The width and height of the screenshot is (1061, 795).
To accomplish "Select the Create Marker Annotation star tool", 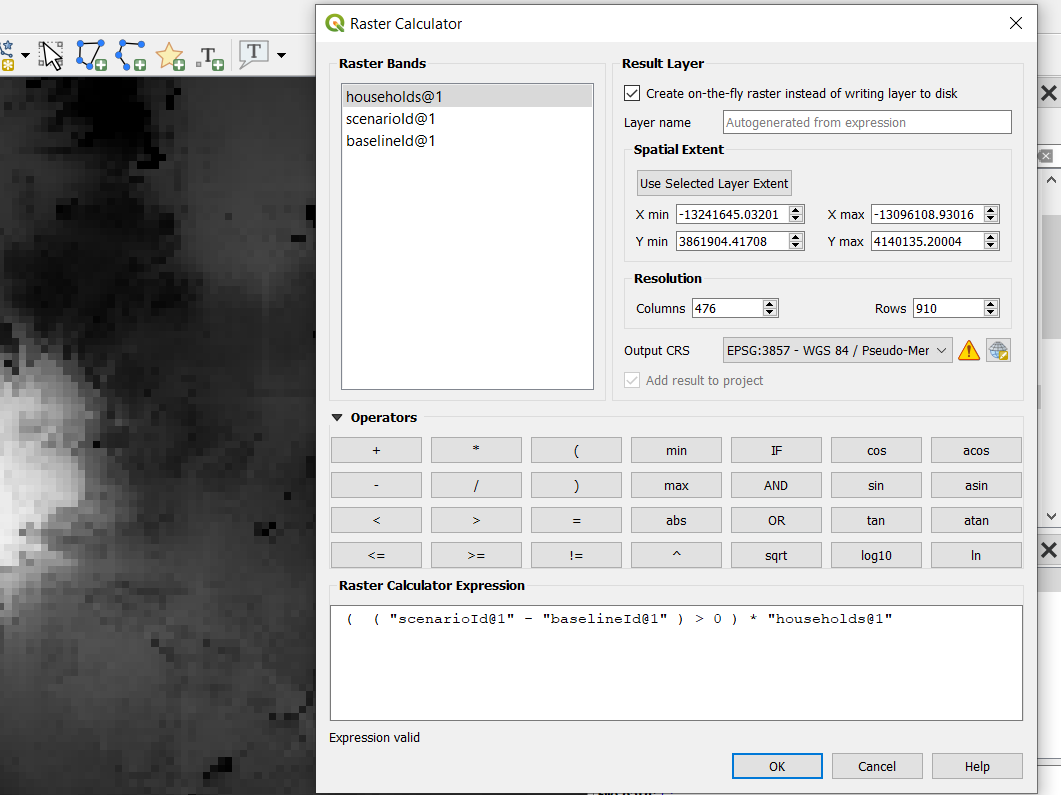I will point(170,56).
